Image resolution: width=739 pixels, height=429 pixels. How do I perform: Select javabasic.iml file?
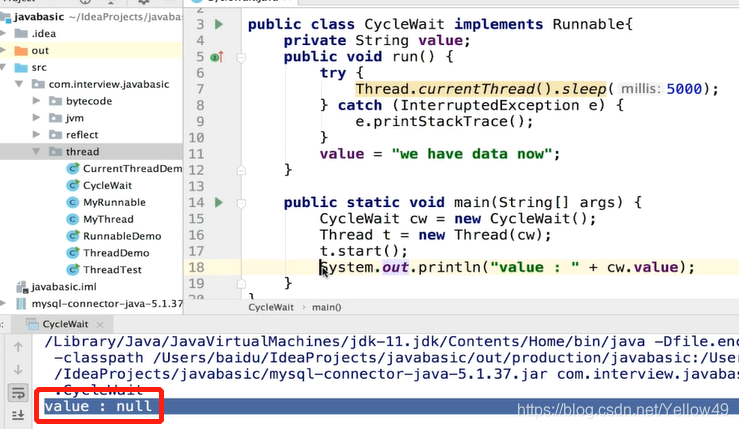pyautogui.click(x=64, y=287)
